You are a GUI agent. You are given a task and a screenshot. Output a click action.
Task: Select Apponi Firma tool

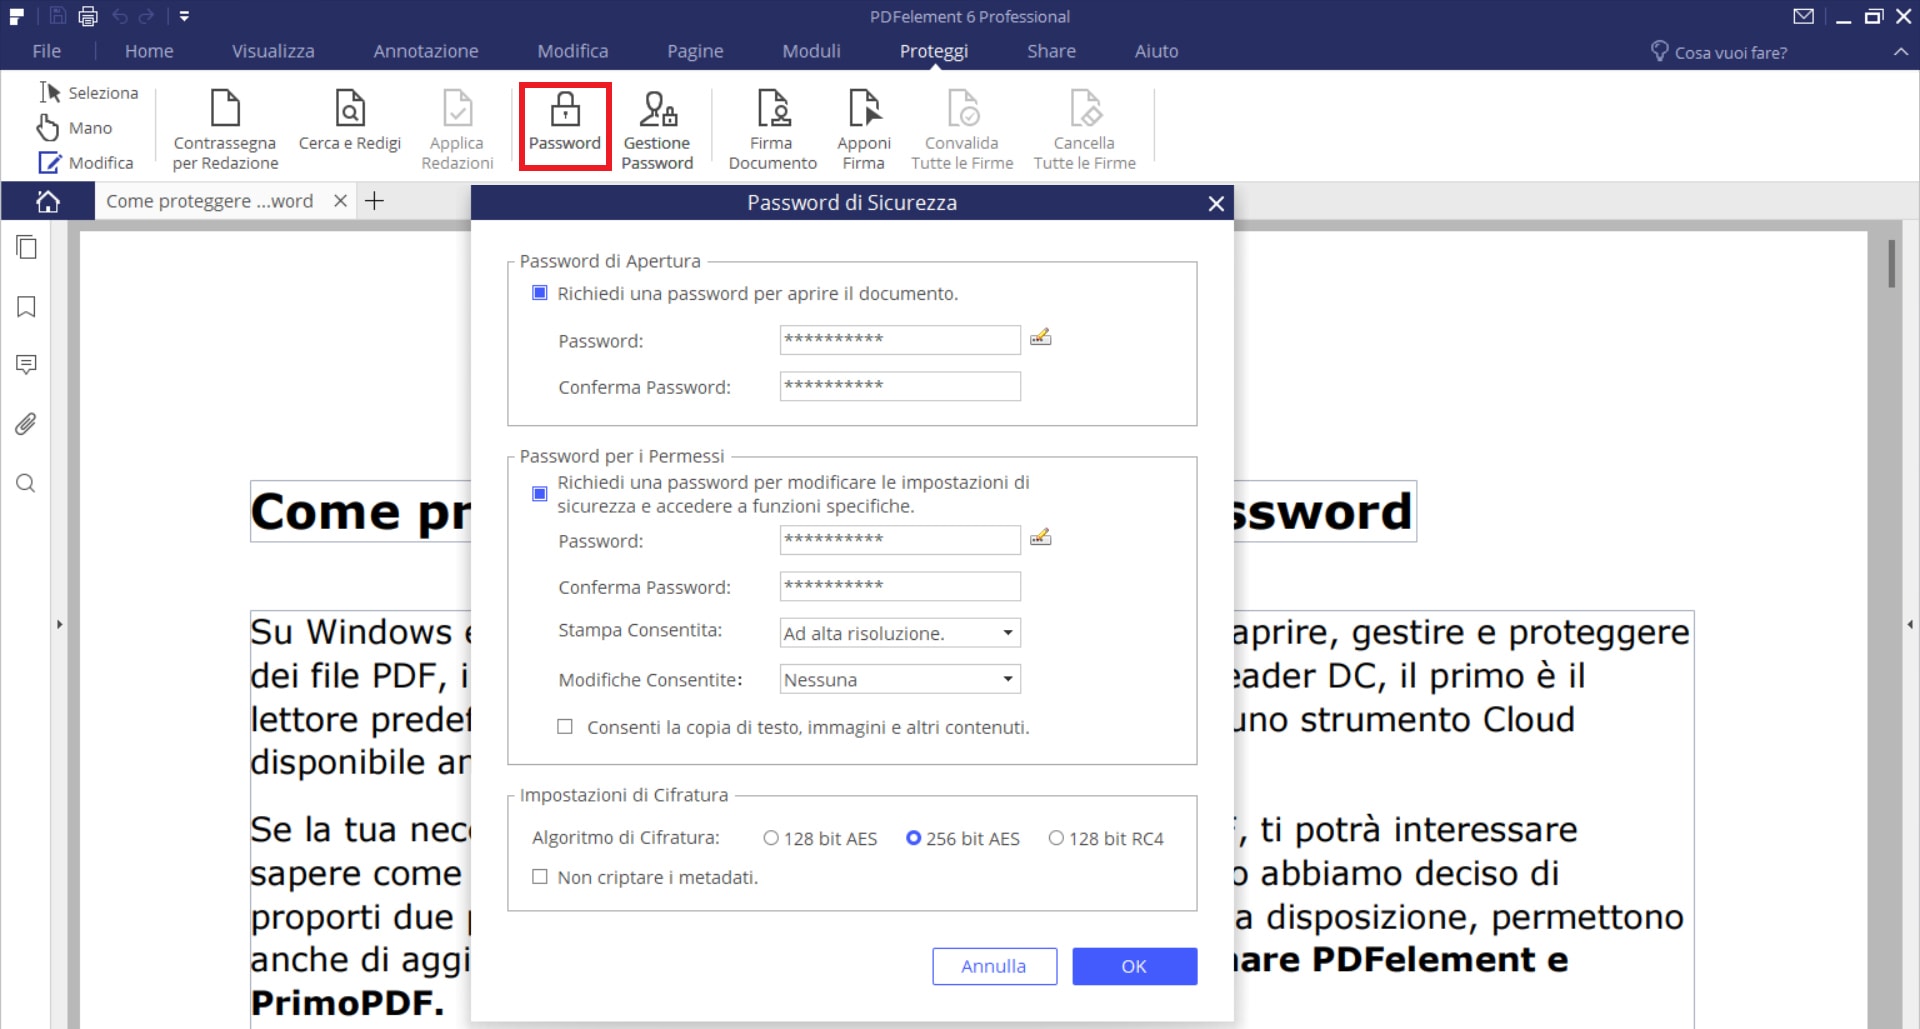coord(863,125)
